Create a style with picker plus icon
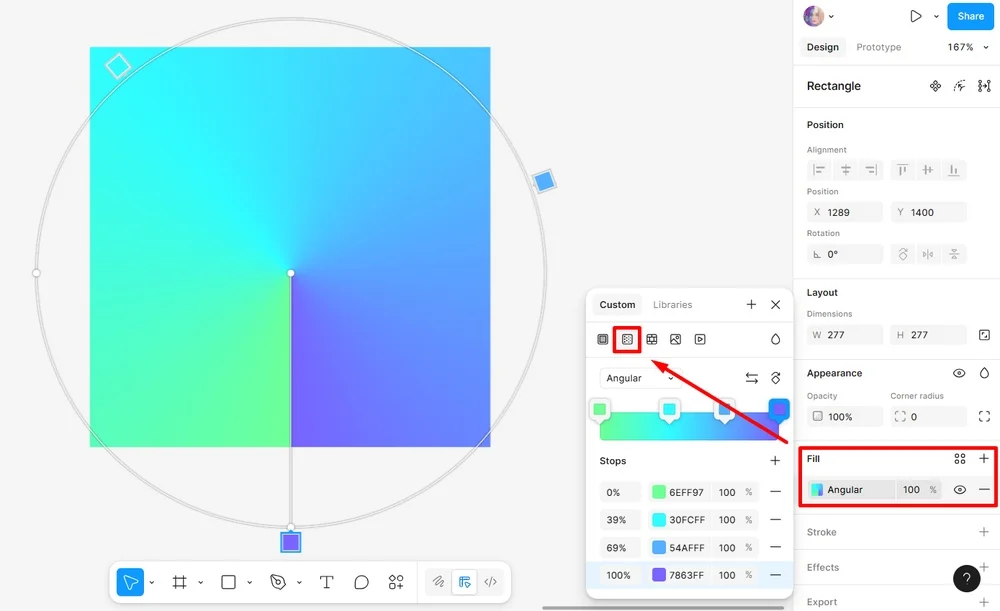 pyautogui.click(x=751, y=305)
